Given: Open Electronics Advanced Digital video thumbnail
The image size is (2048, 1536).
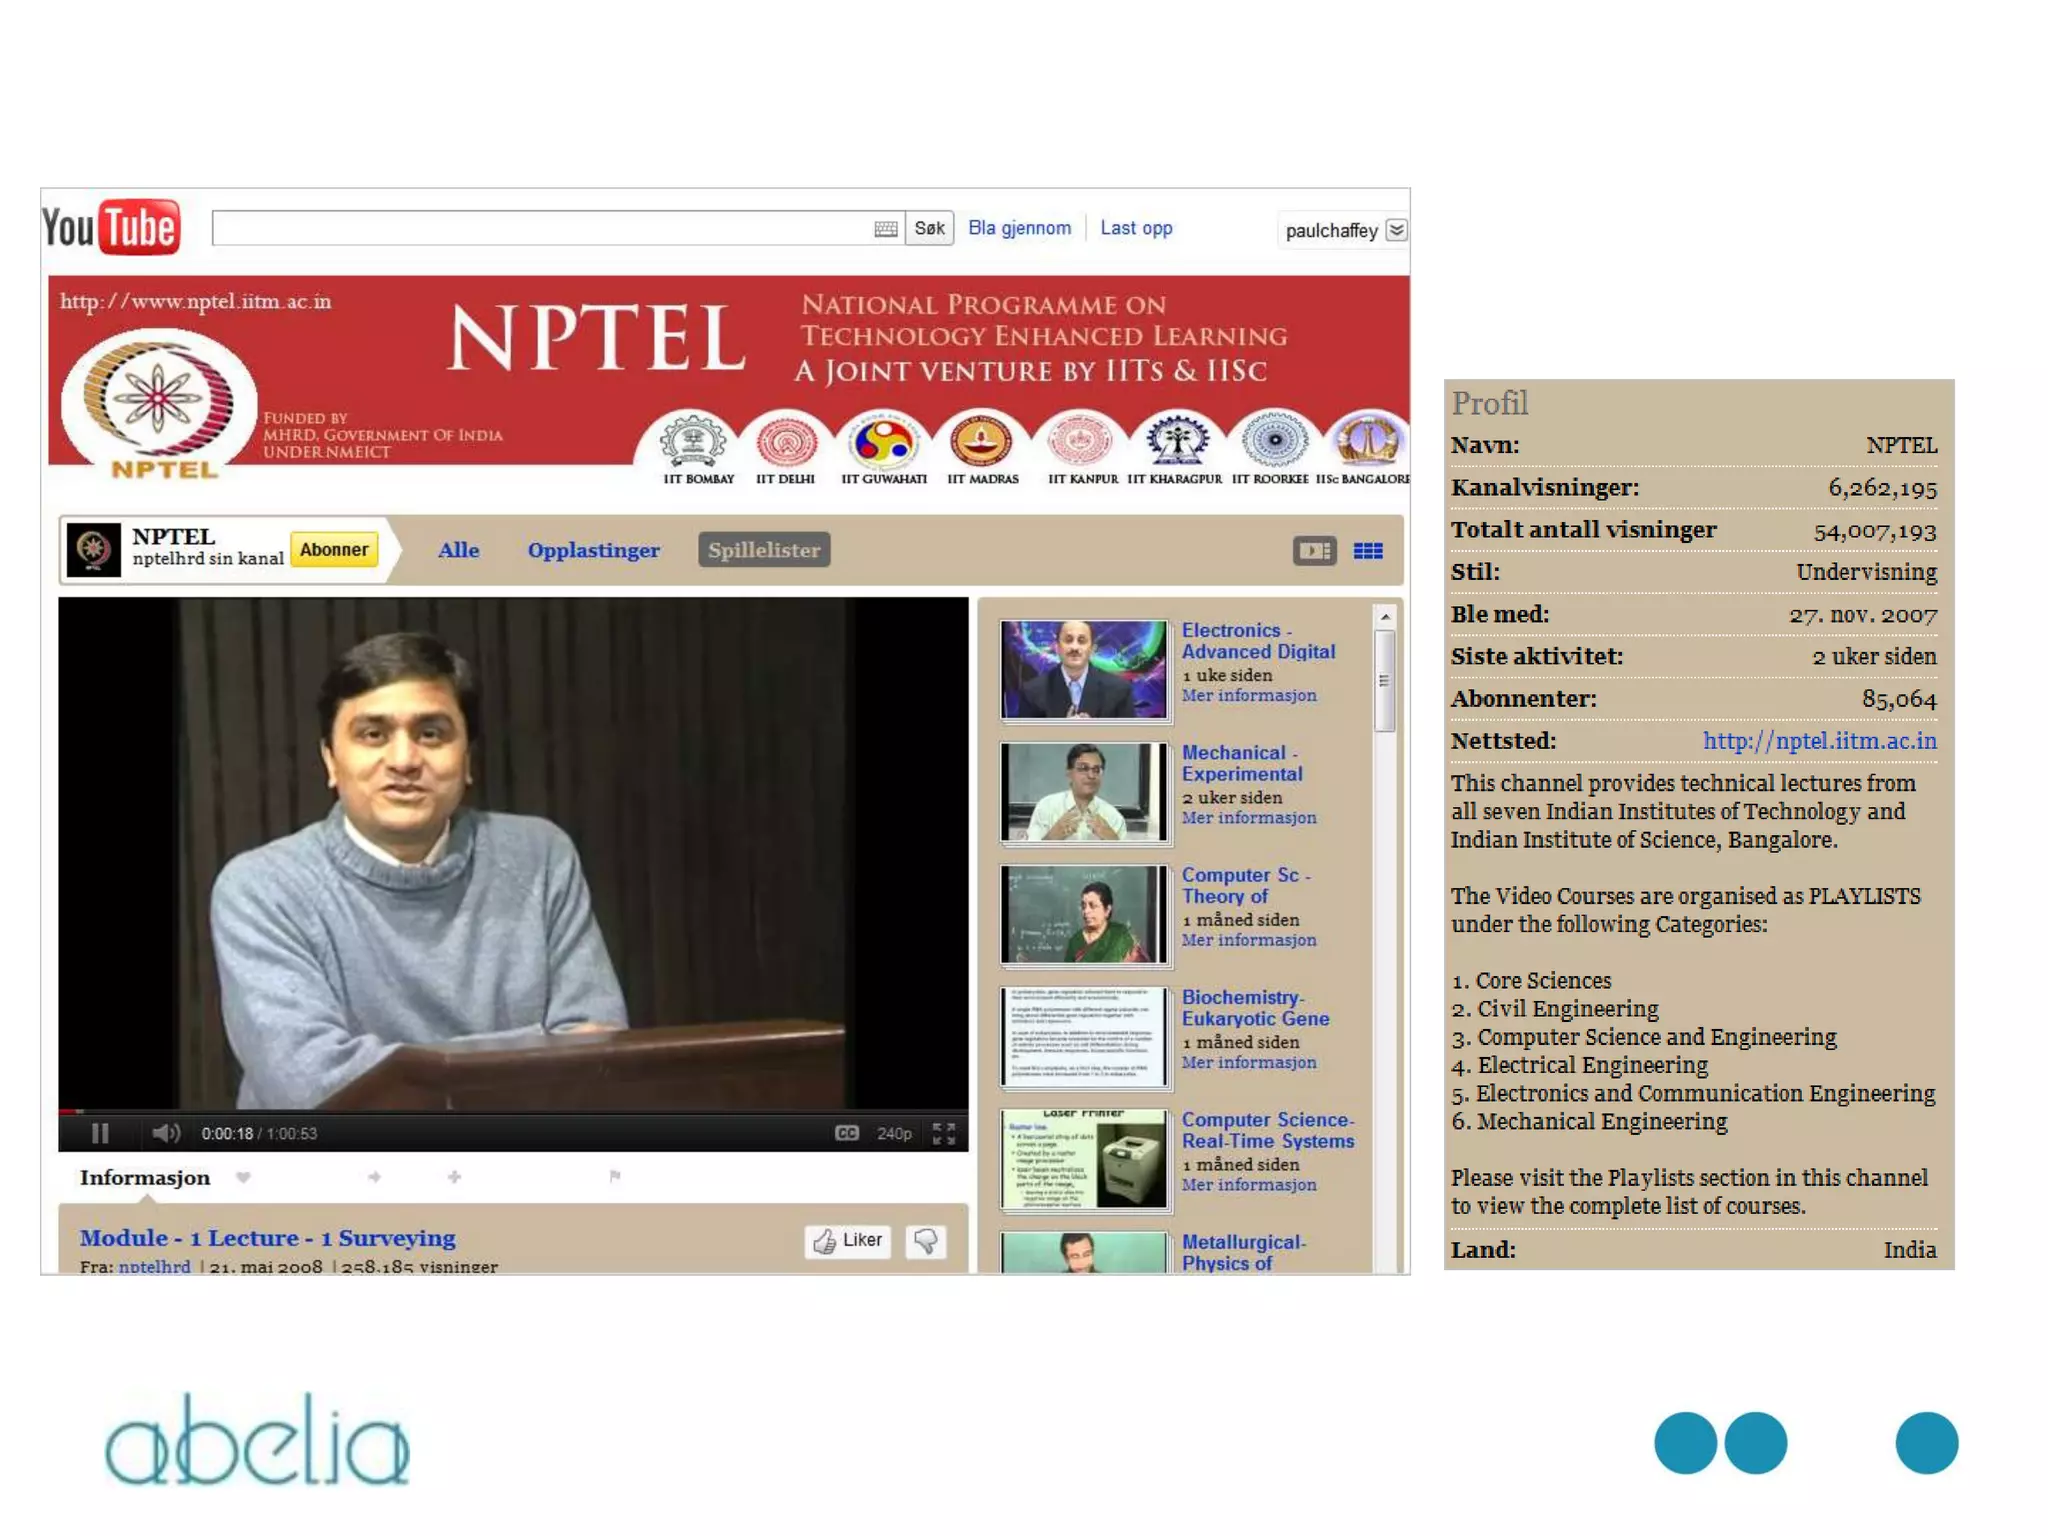Looking at the screenshot, I should click(1084, 669).
